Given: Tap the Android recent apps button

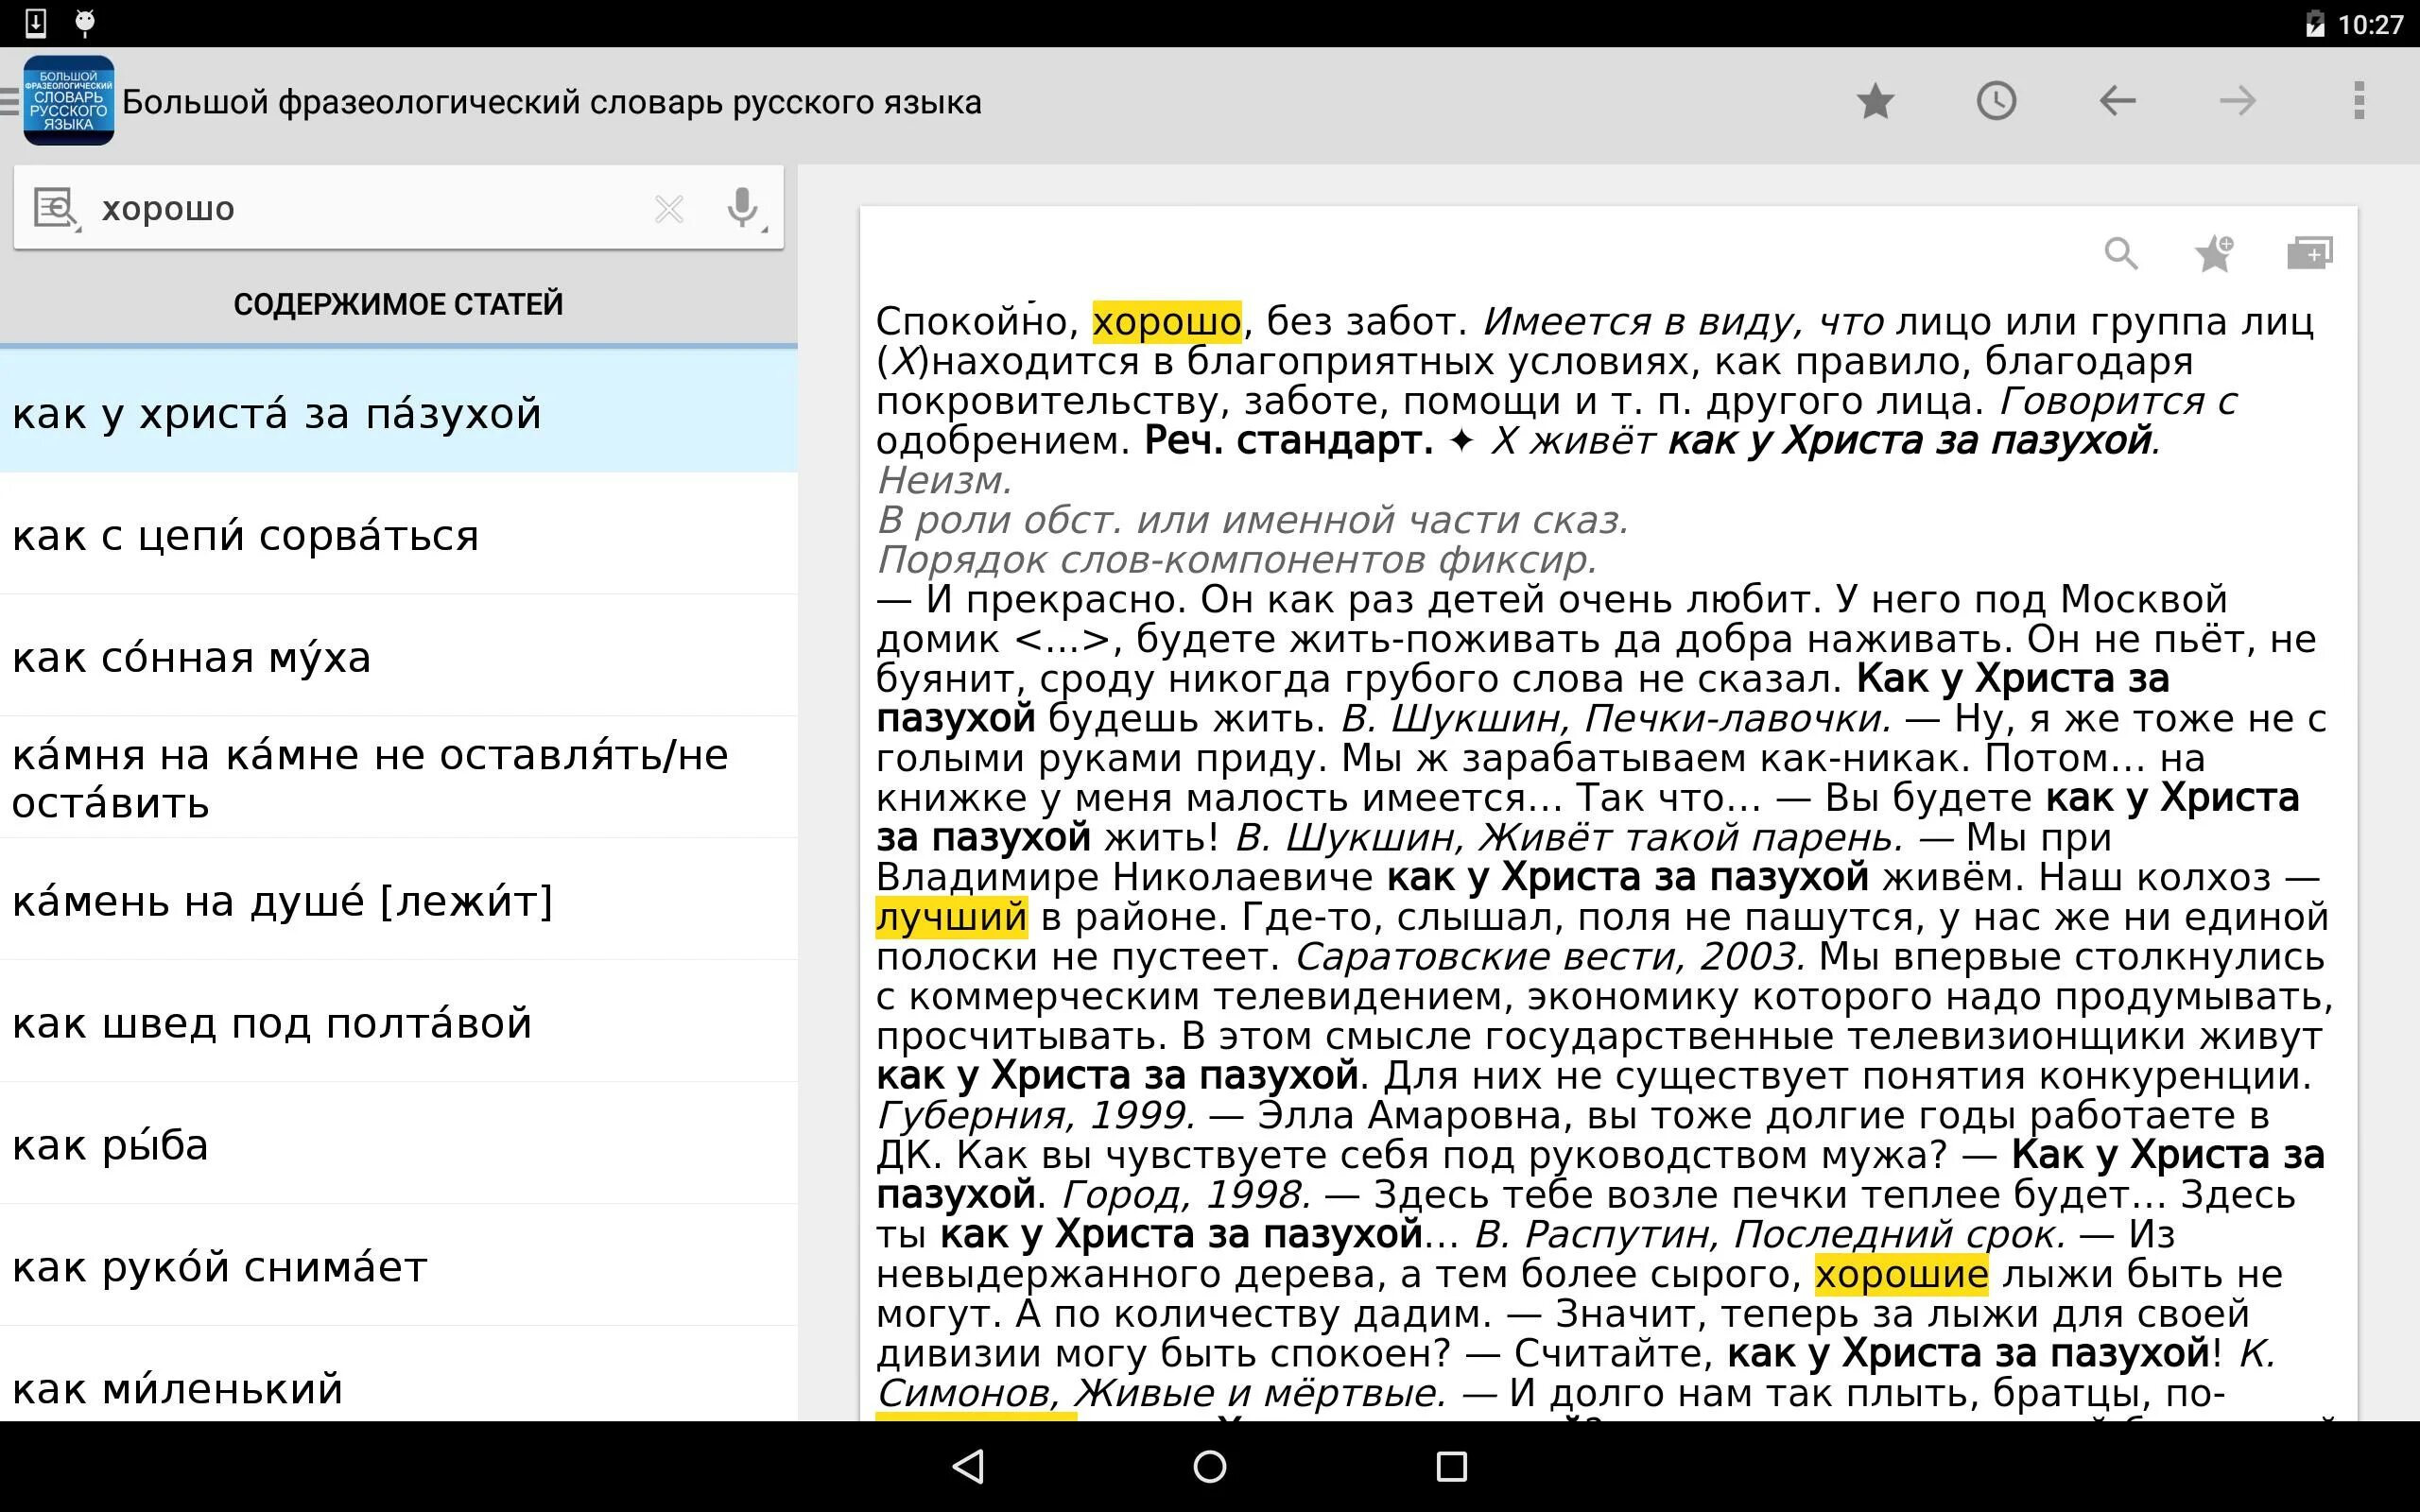Looking at the screenshot, I should click(x=1451, y=1466).
